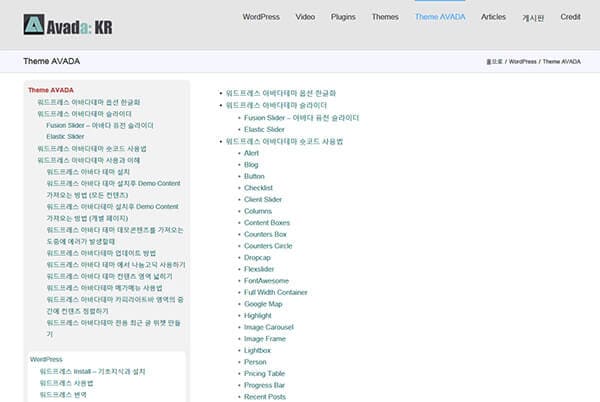
Task: Open the 게시판 menu item
Action: click(x=533, y=18)
